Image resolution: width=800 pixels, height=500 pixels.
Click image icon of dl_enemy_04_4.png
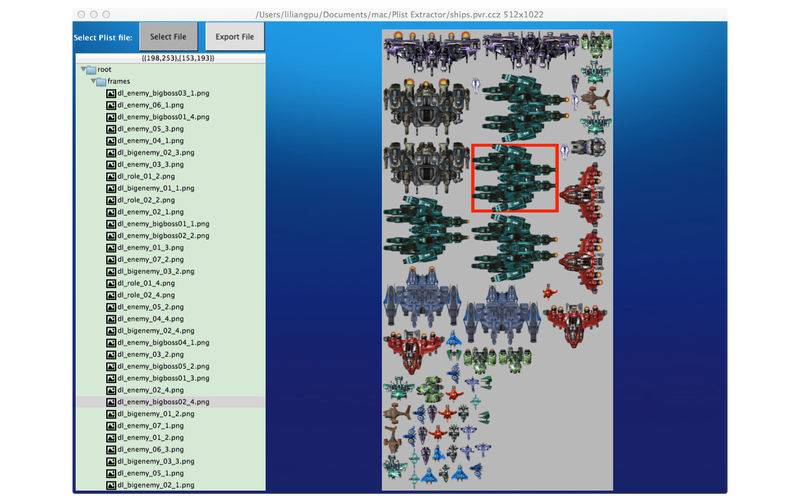[x=111, y=319]
